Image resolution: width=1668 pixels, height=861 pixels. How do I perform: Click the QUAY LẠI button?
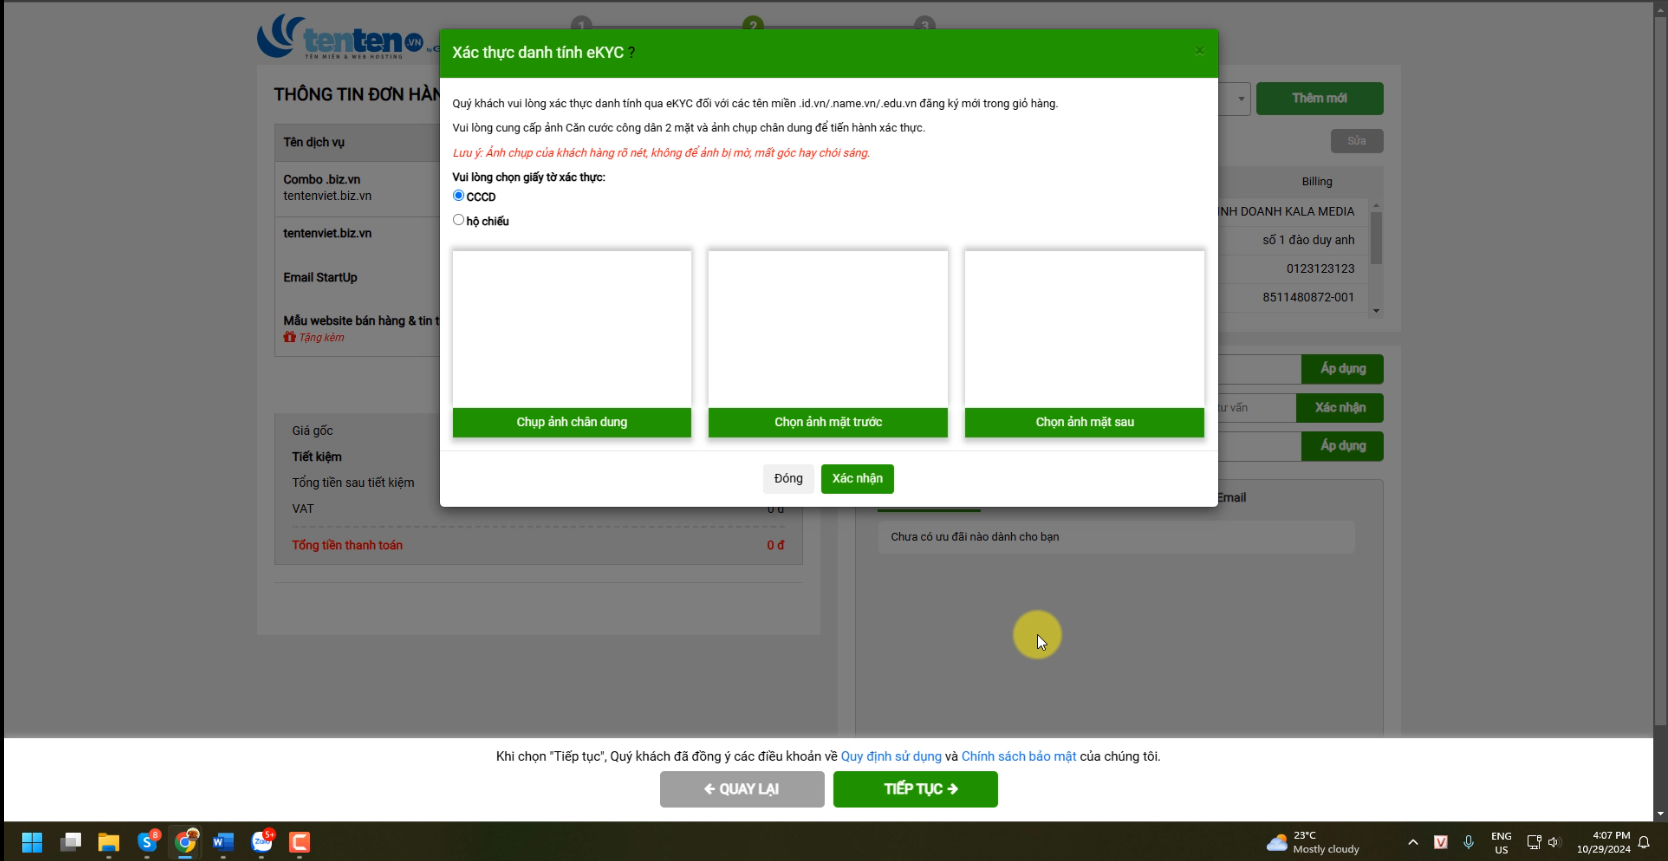(x=742, y=789)
